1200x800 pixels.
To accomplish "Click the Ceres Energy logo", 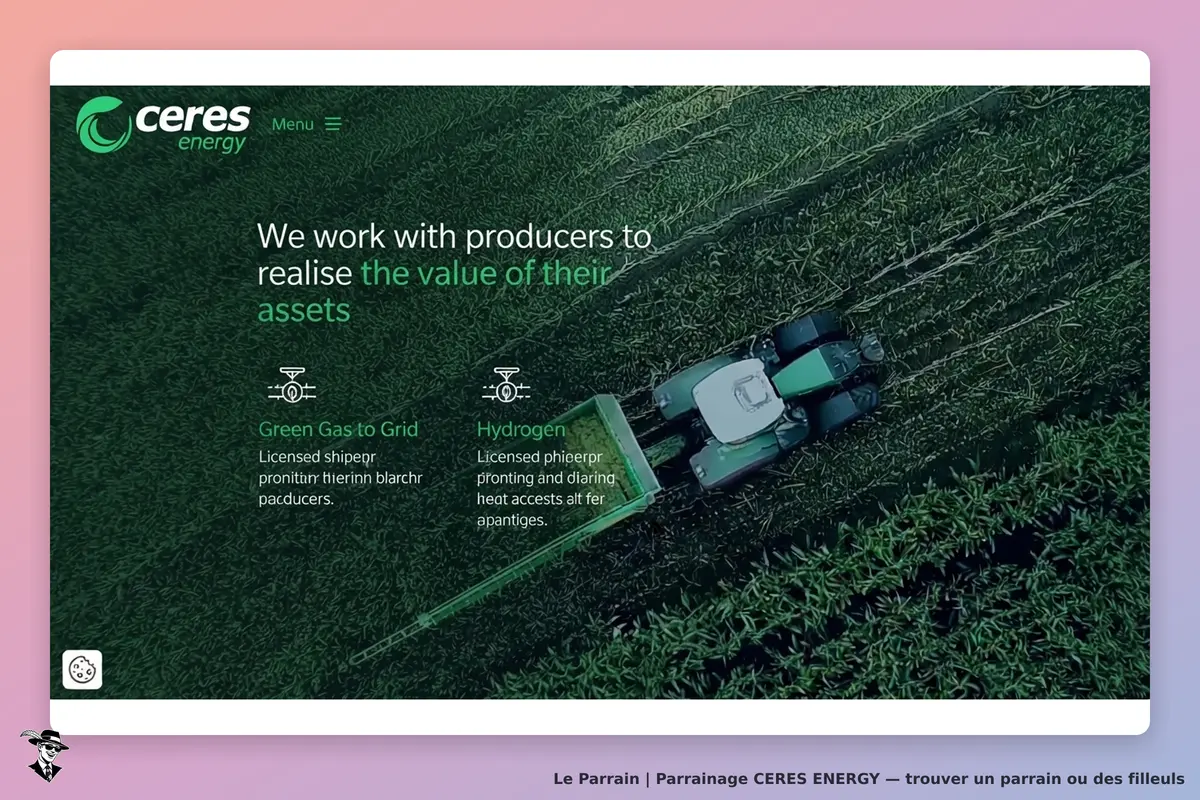I will pos(162,125).
